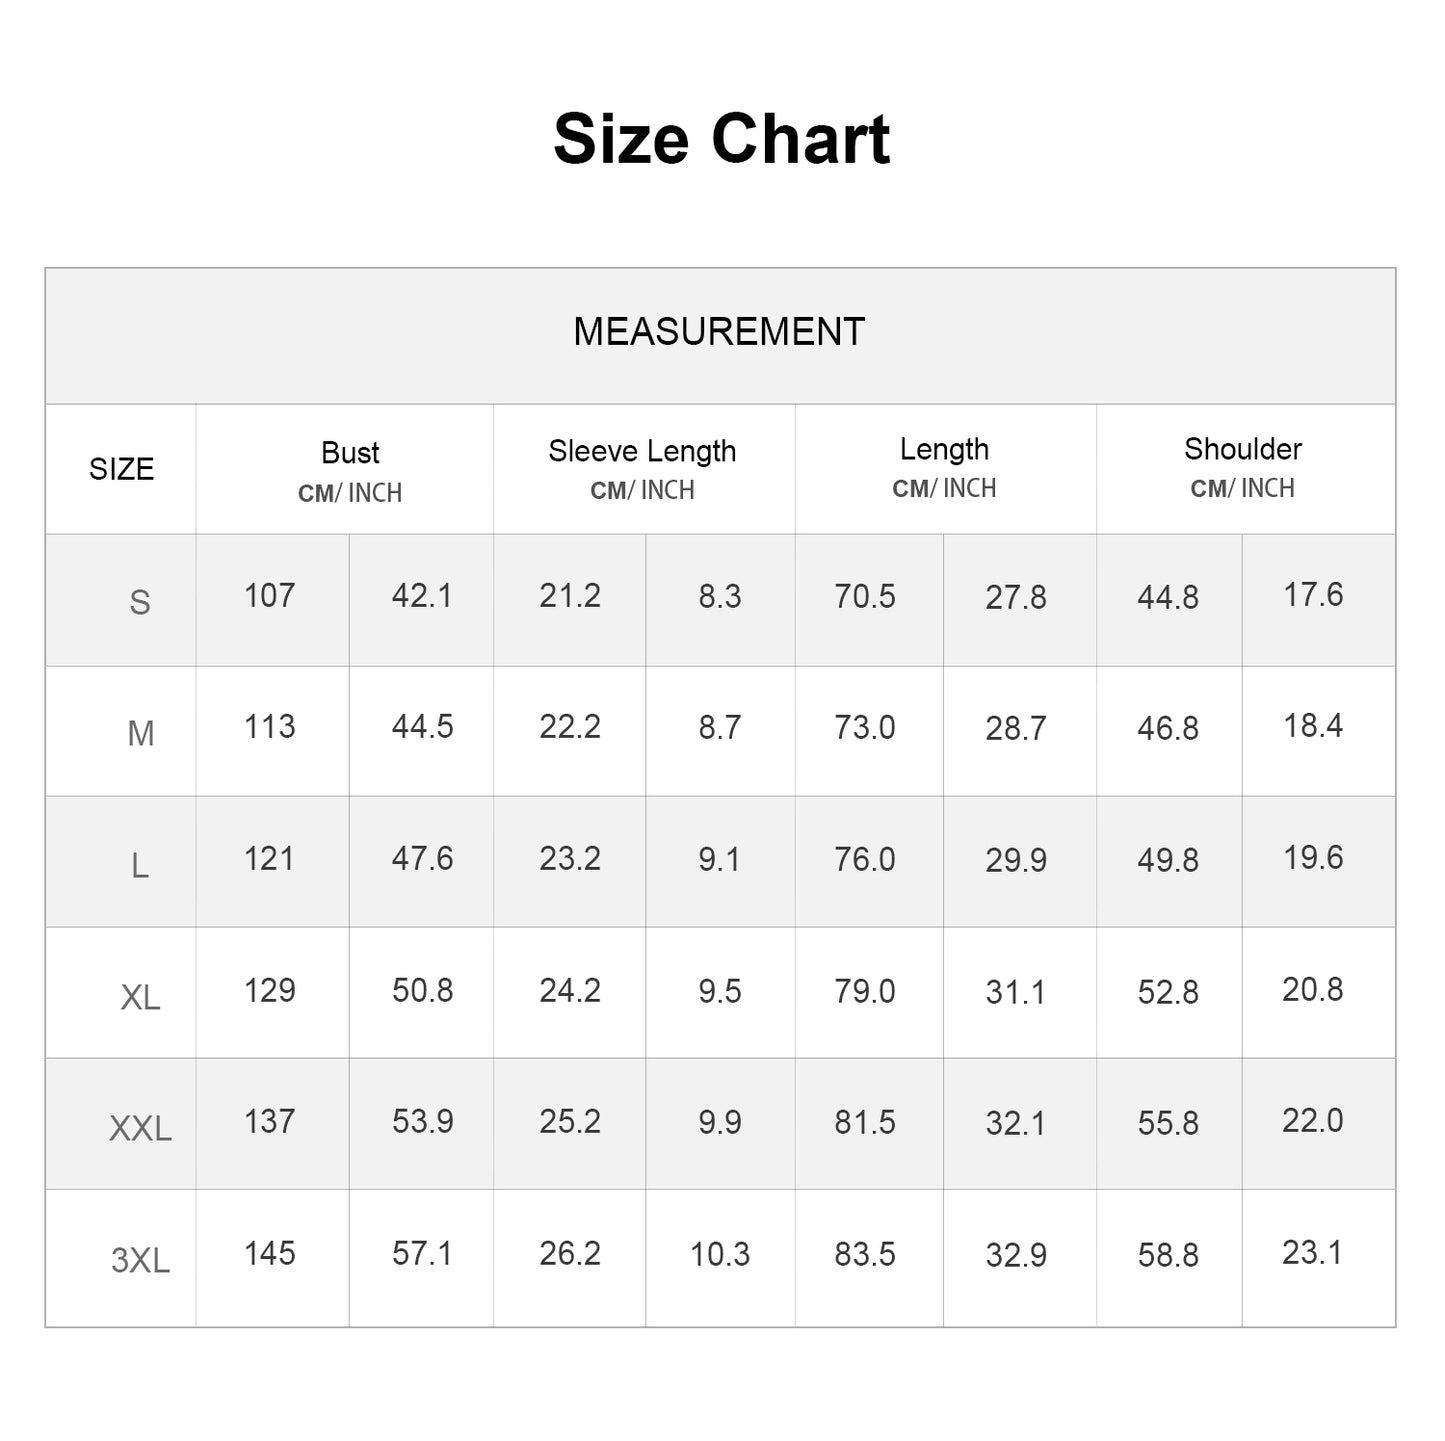Click the 79.0 length value for XL
Viewport: 1445px width, 1441px height.
[865, 991]
